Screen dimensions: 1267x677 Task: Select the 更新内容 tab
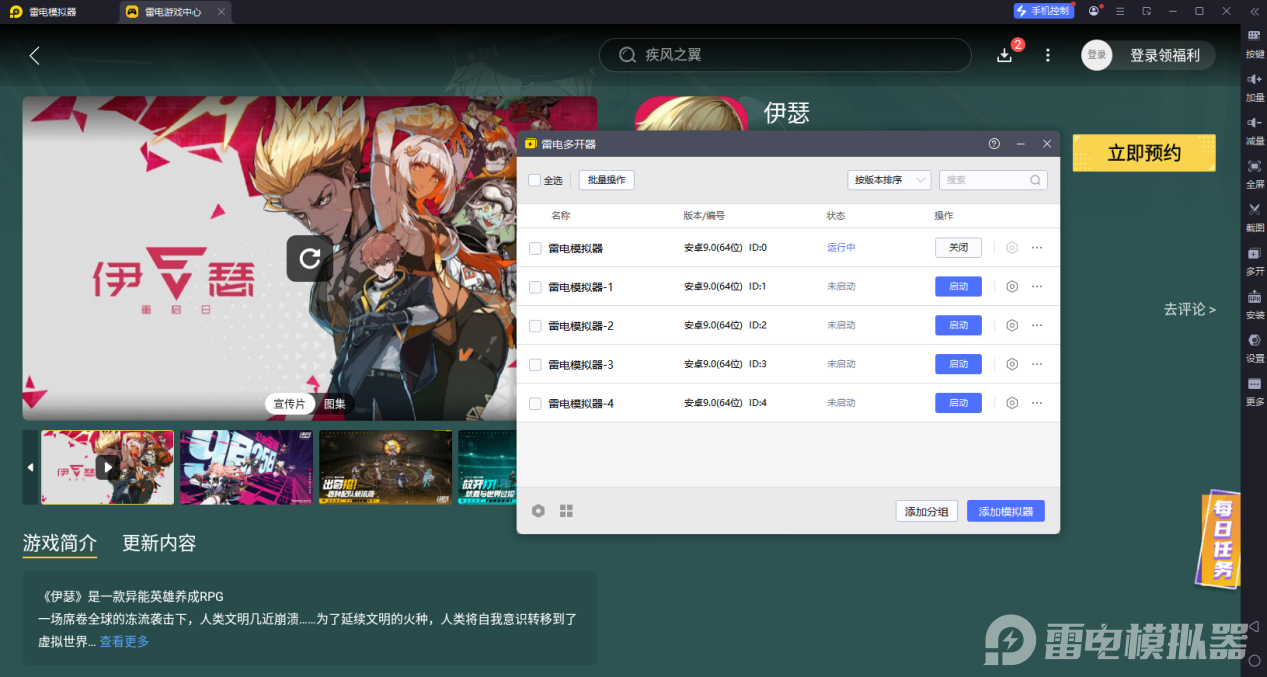point(159,543)
